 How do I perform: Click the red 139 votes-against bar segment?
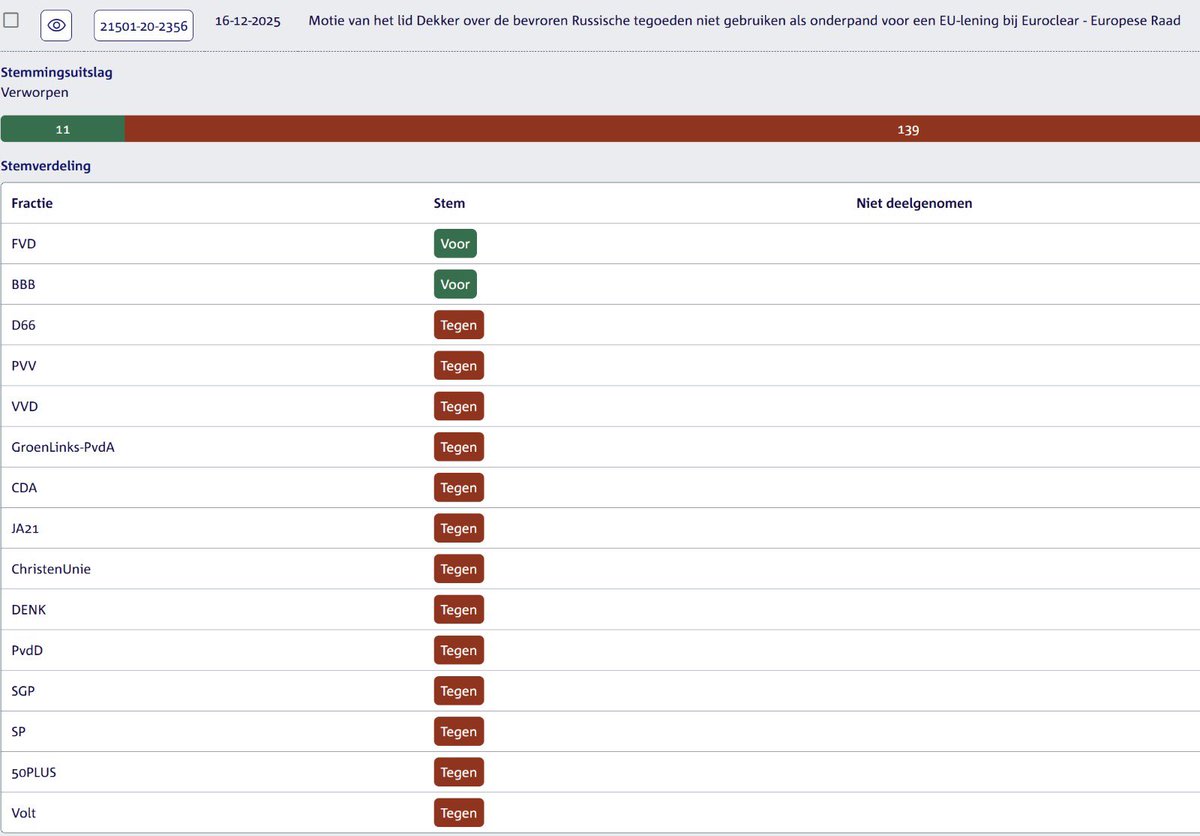coord(662,129)
